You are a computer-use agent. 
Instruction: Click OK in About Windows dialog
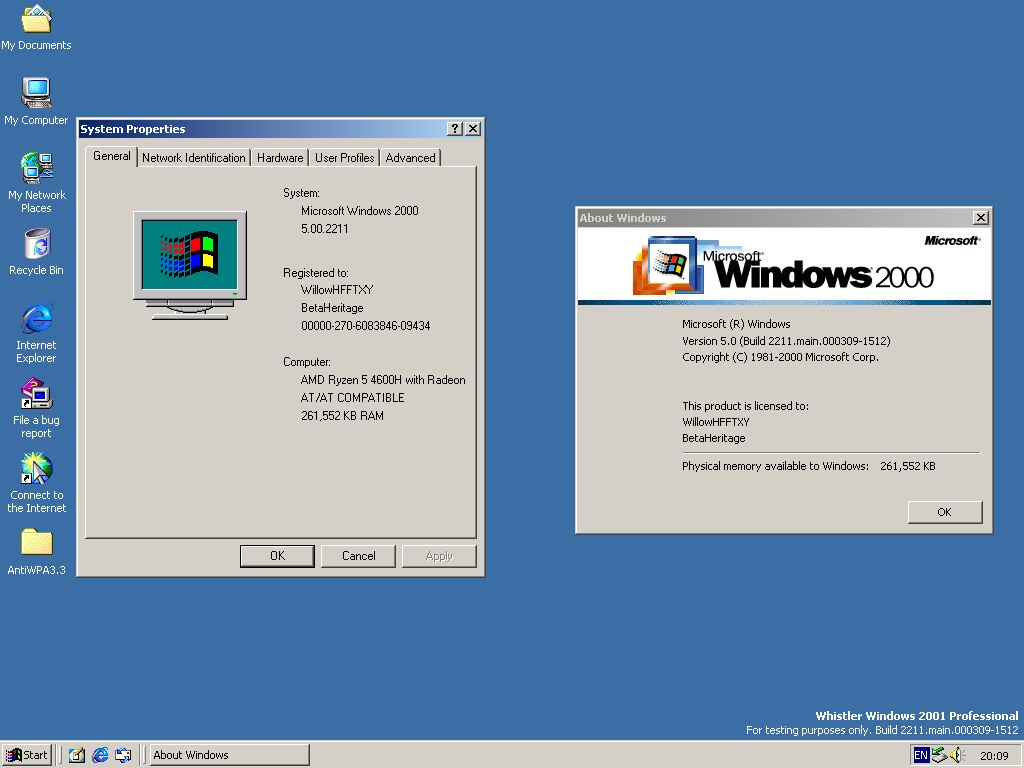click(944, 512)
